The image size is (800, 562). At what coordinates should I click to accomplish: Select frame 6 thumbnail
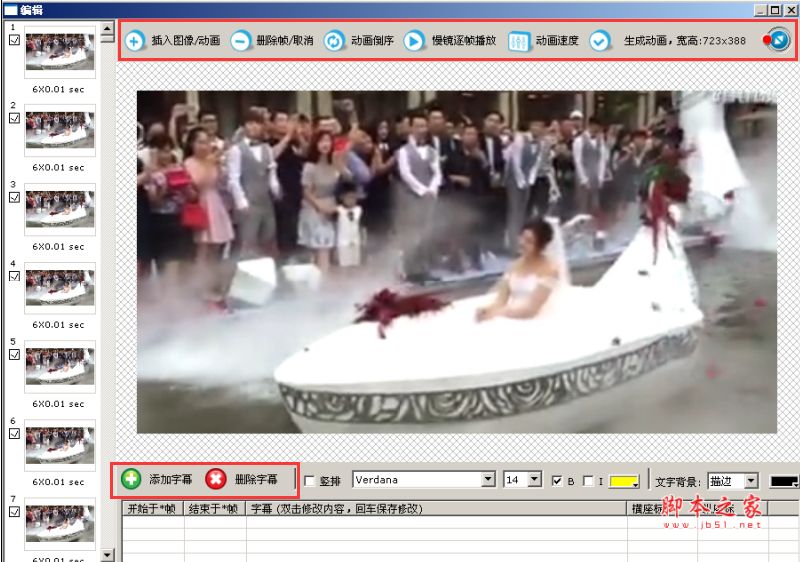(x=60, y=445)
